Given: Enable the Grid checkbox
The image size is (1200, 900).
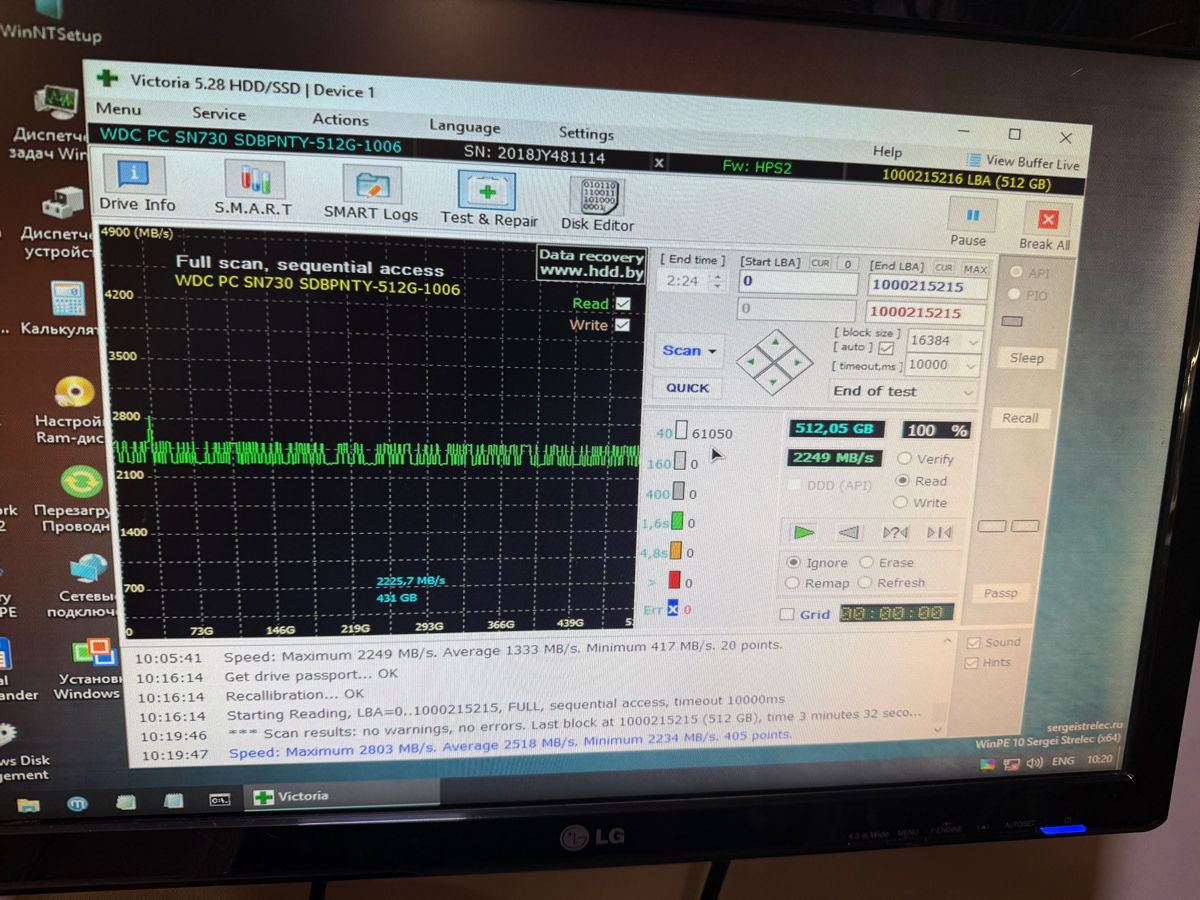Looking at the screenshot, I should click(787, 614).
